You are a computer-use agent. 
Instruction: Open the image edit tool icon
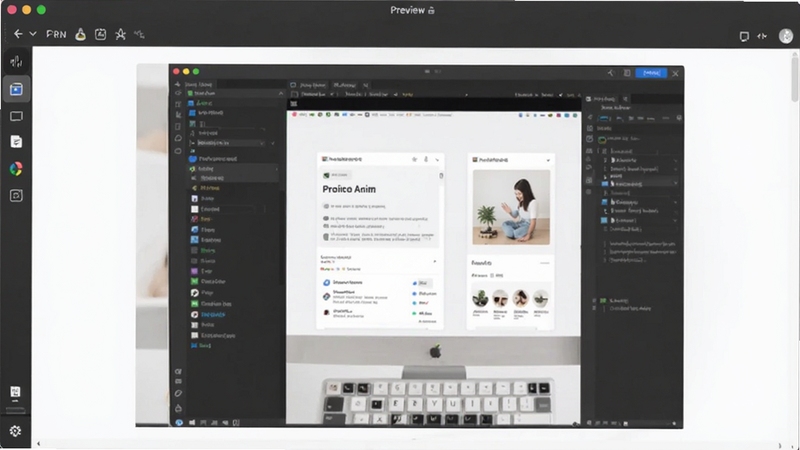101,34
